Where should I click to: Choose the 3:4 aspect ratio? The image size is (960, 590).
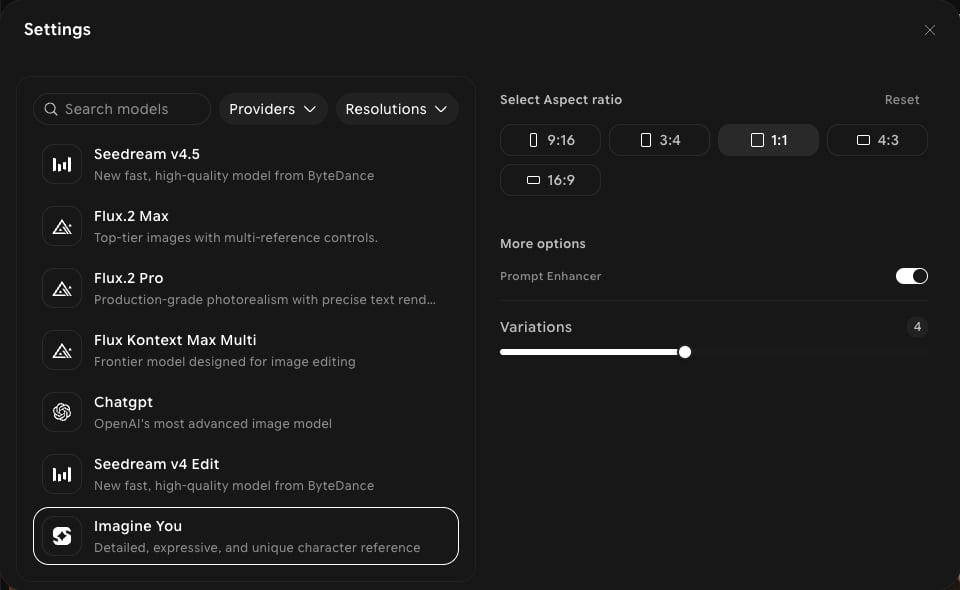(659, 140)
